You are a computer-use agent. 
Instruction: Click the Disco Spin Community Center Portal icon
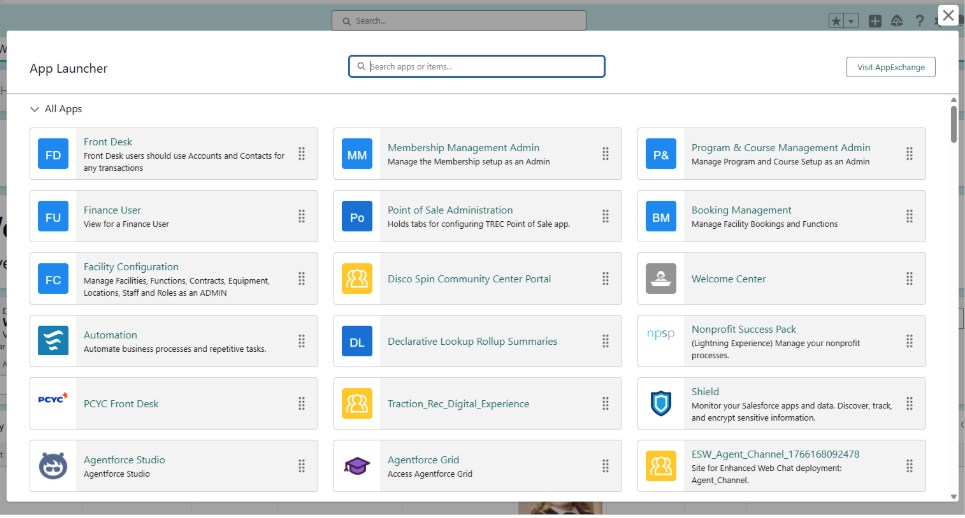click(357, 279)
